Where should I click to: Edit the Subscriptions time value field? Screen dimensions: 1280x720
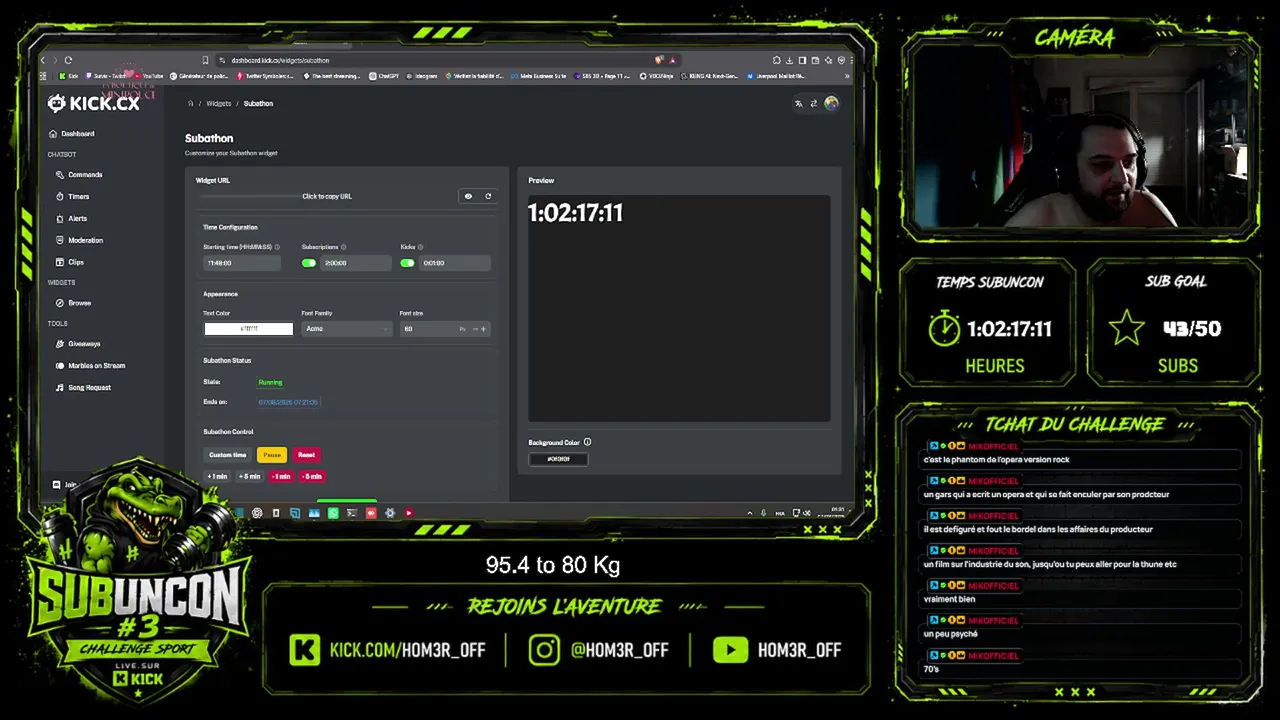pyautogui.click(x=356, y=263)
